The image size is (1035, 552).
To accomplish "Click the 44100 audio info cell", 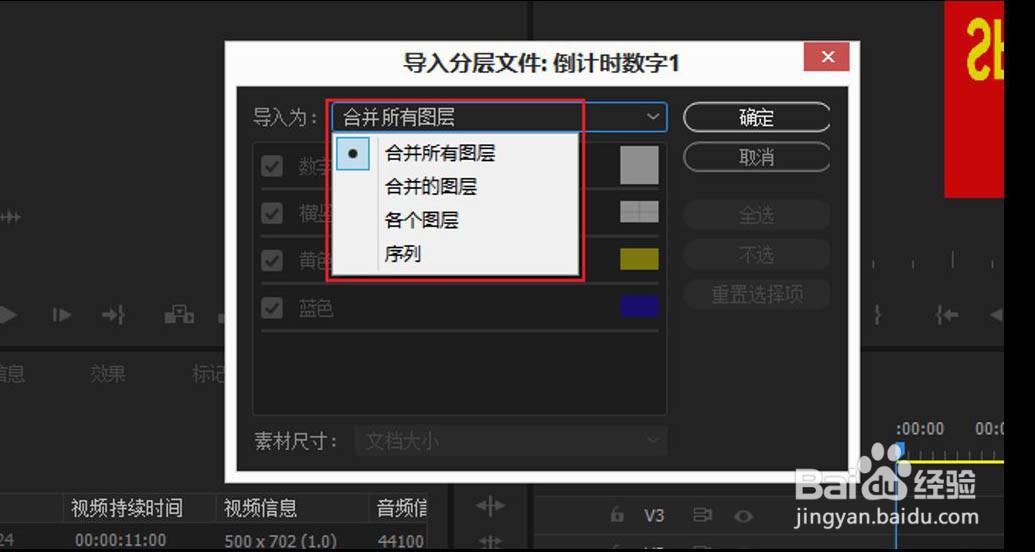I will [x=401, y=541].
